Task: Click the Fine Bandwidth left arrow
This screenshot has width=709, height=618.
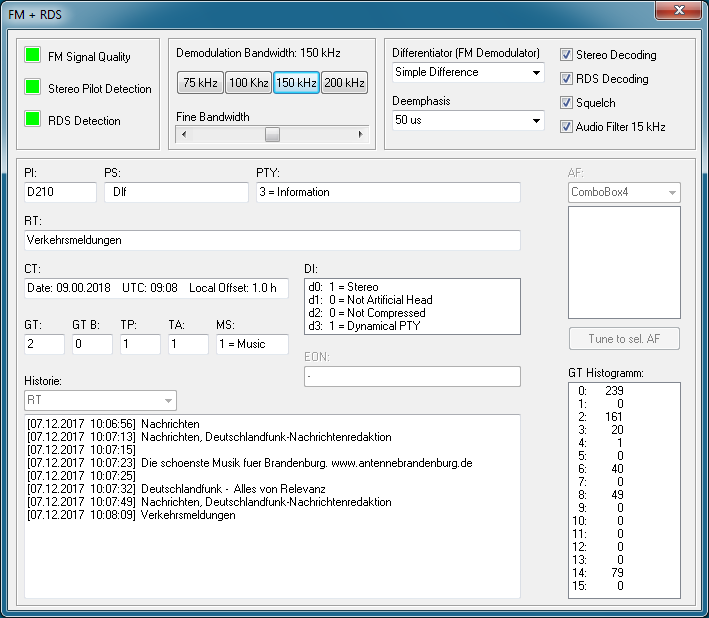Action: pos(184,134)
